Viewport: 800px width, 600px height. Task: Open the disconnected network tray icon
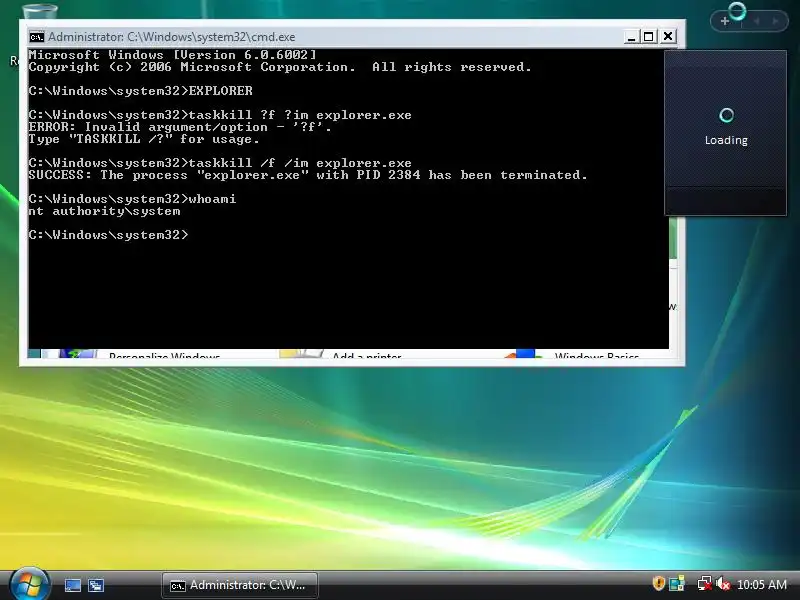(705, 583)
